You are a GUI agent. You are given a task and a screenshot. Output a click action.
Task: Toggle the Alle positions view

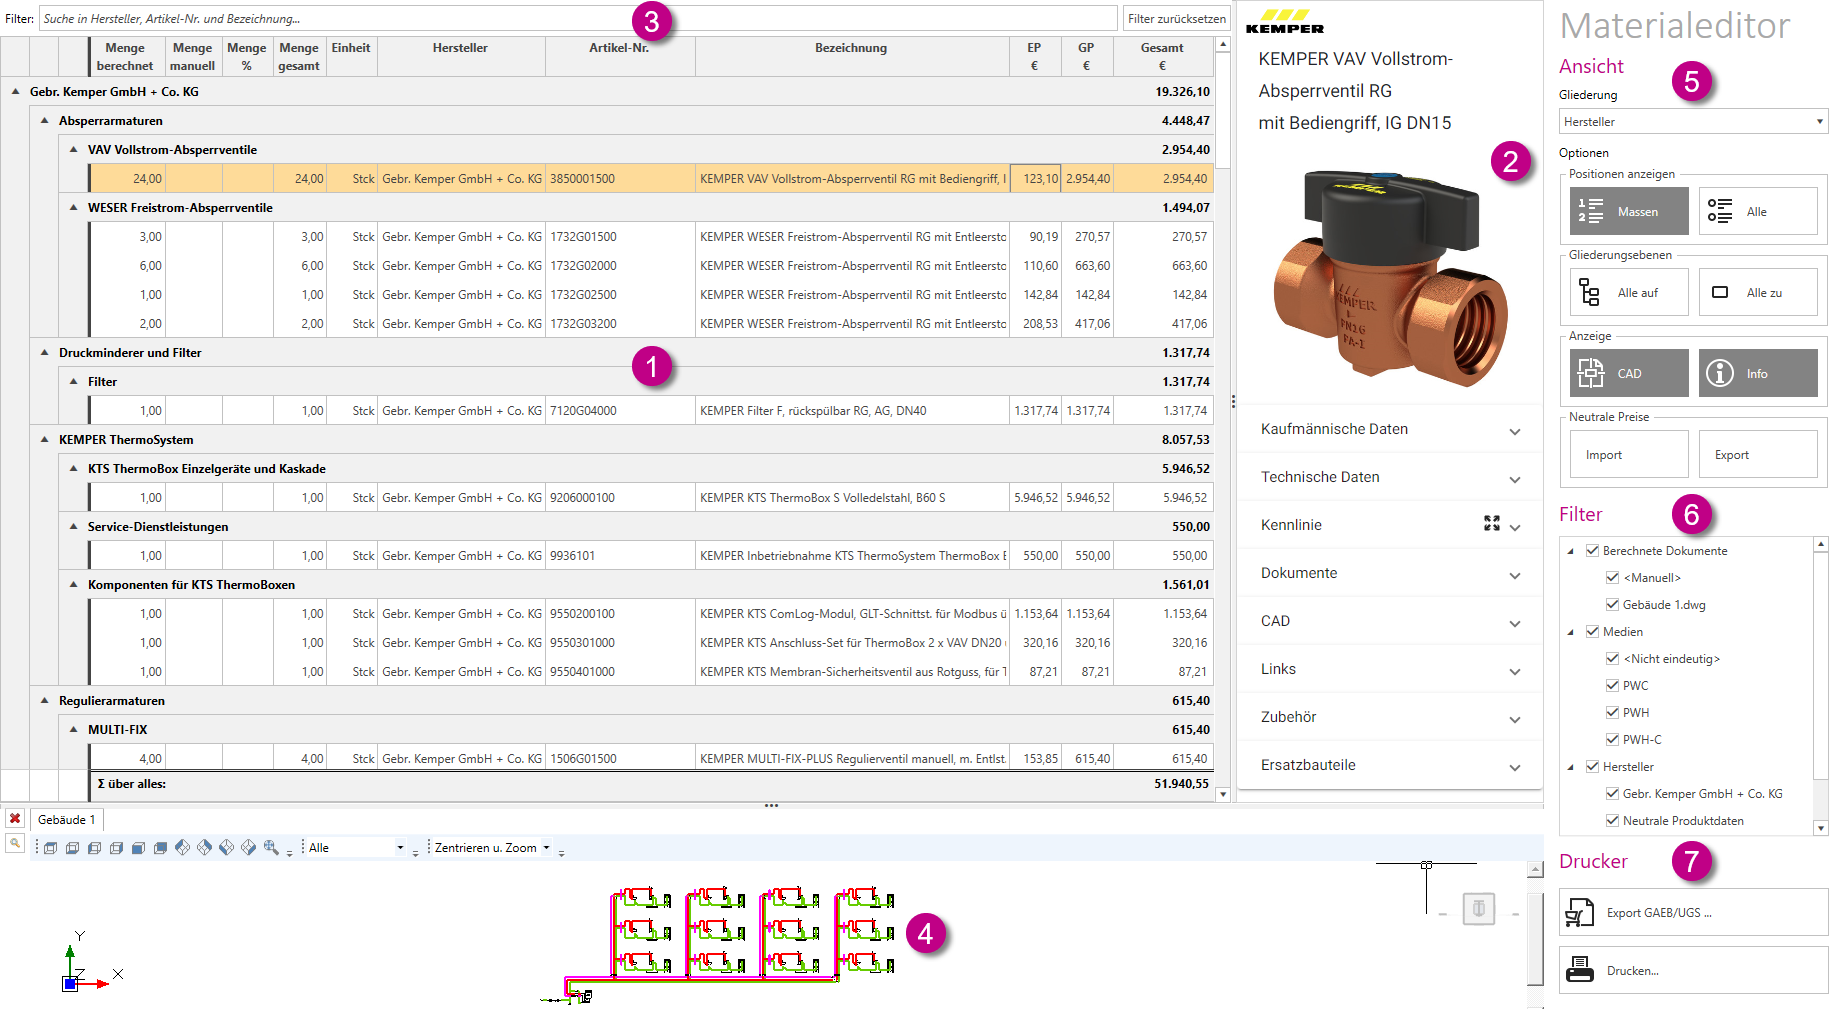[x=1758, y=211]
